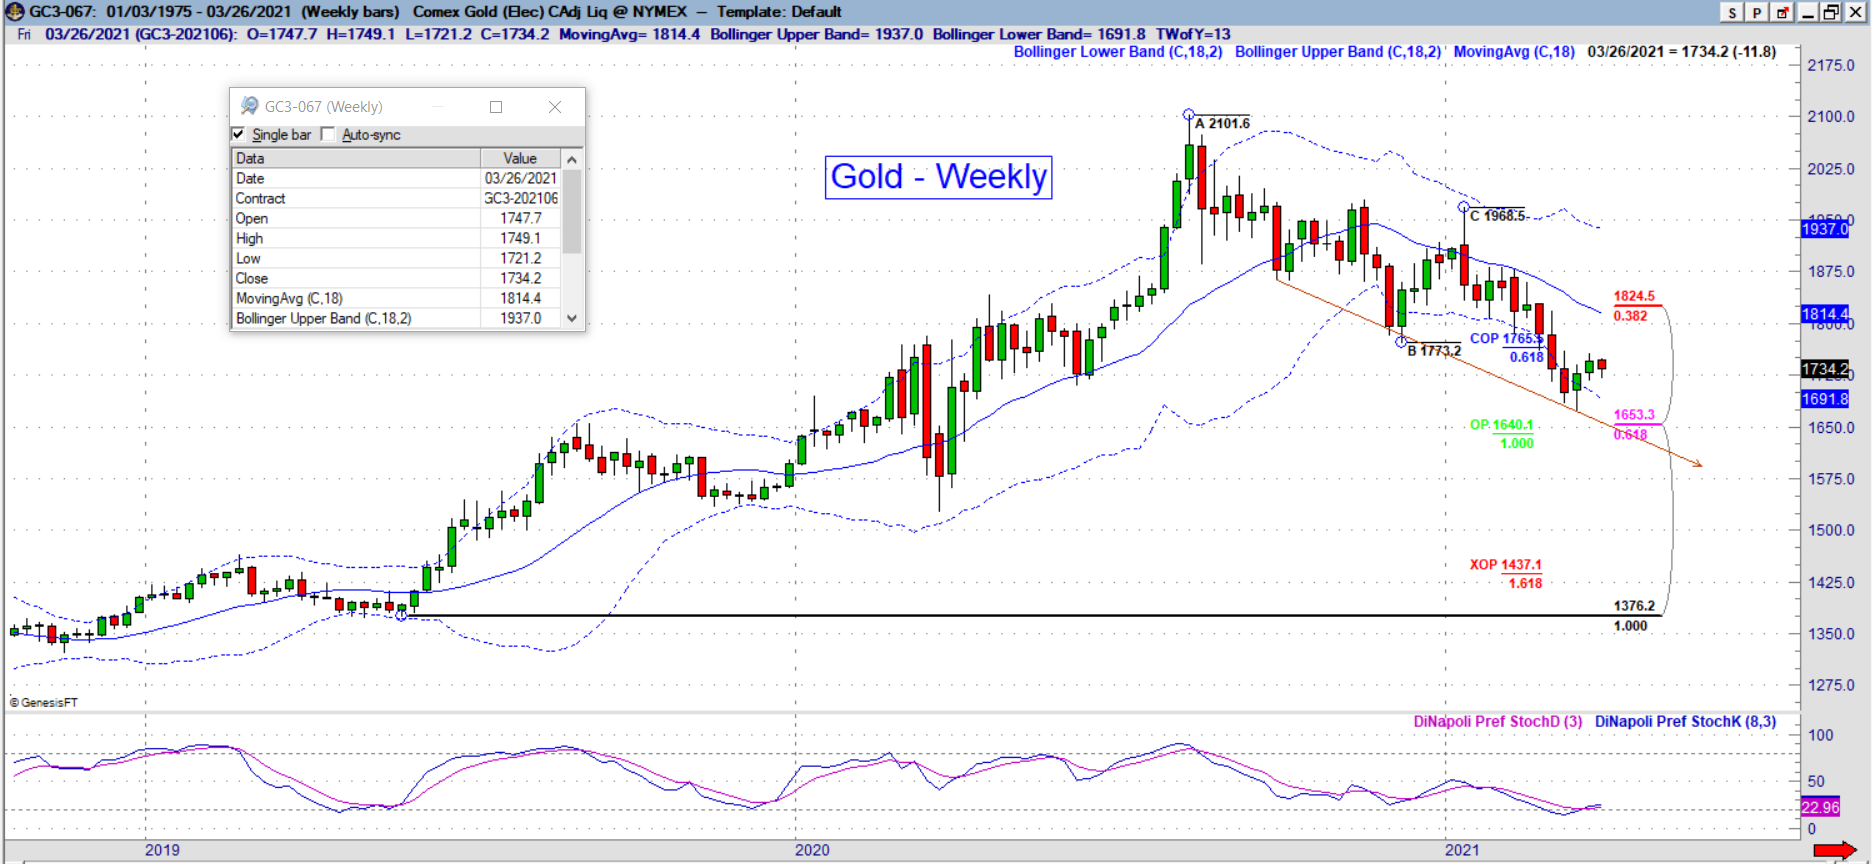
Task: Select the Bollinger Upper Band (C,18,2) row
Action: [396, 318]
